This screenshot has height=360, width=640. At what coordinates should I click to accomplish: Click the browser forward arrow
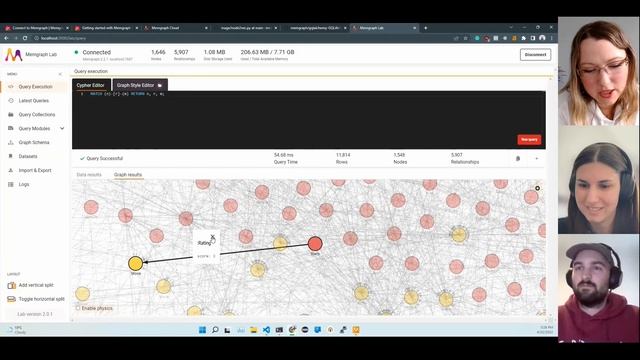tap(16, 38)
